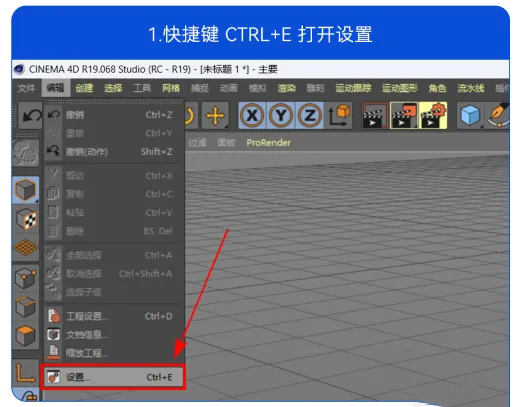
Task: Click the 过滤 viewport menu
Action: (x=197, y=143)
